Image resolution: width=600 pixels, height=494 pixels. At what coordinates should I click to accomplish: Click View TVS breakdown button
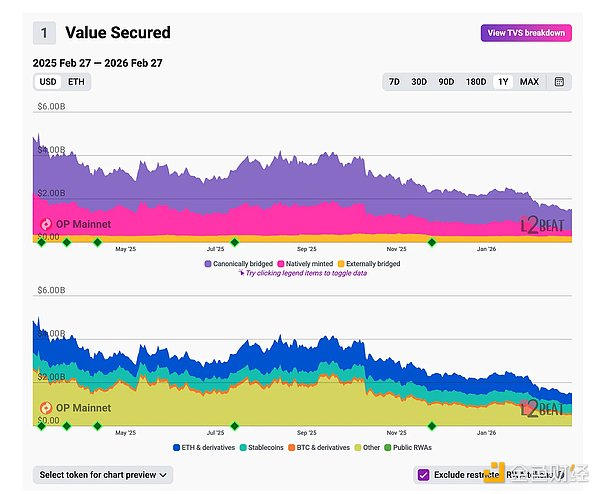tap(526, 33)
